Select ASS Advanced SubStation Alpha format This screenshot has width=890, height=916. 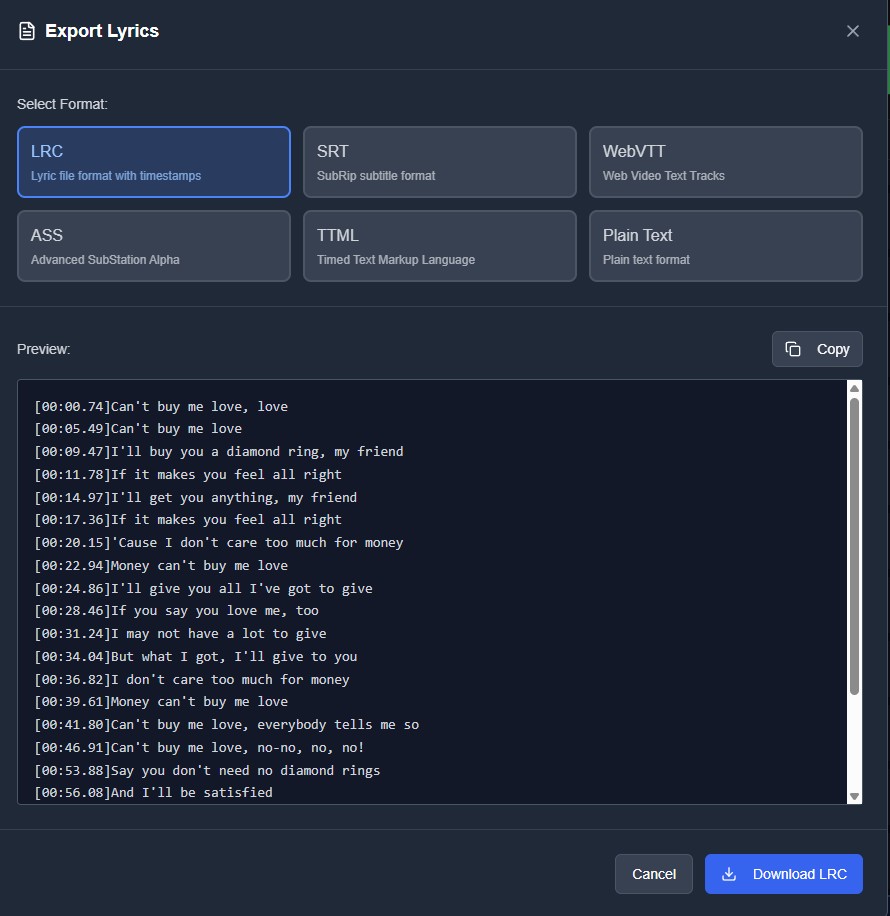click(x=154, y=246)
